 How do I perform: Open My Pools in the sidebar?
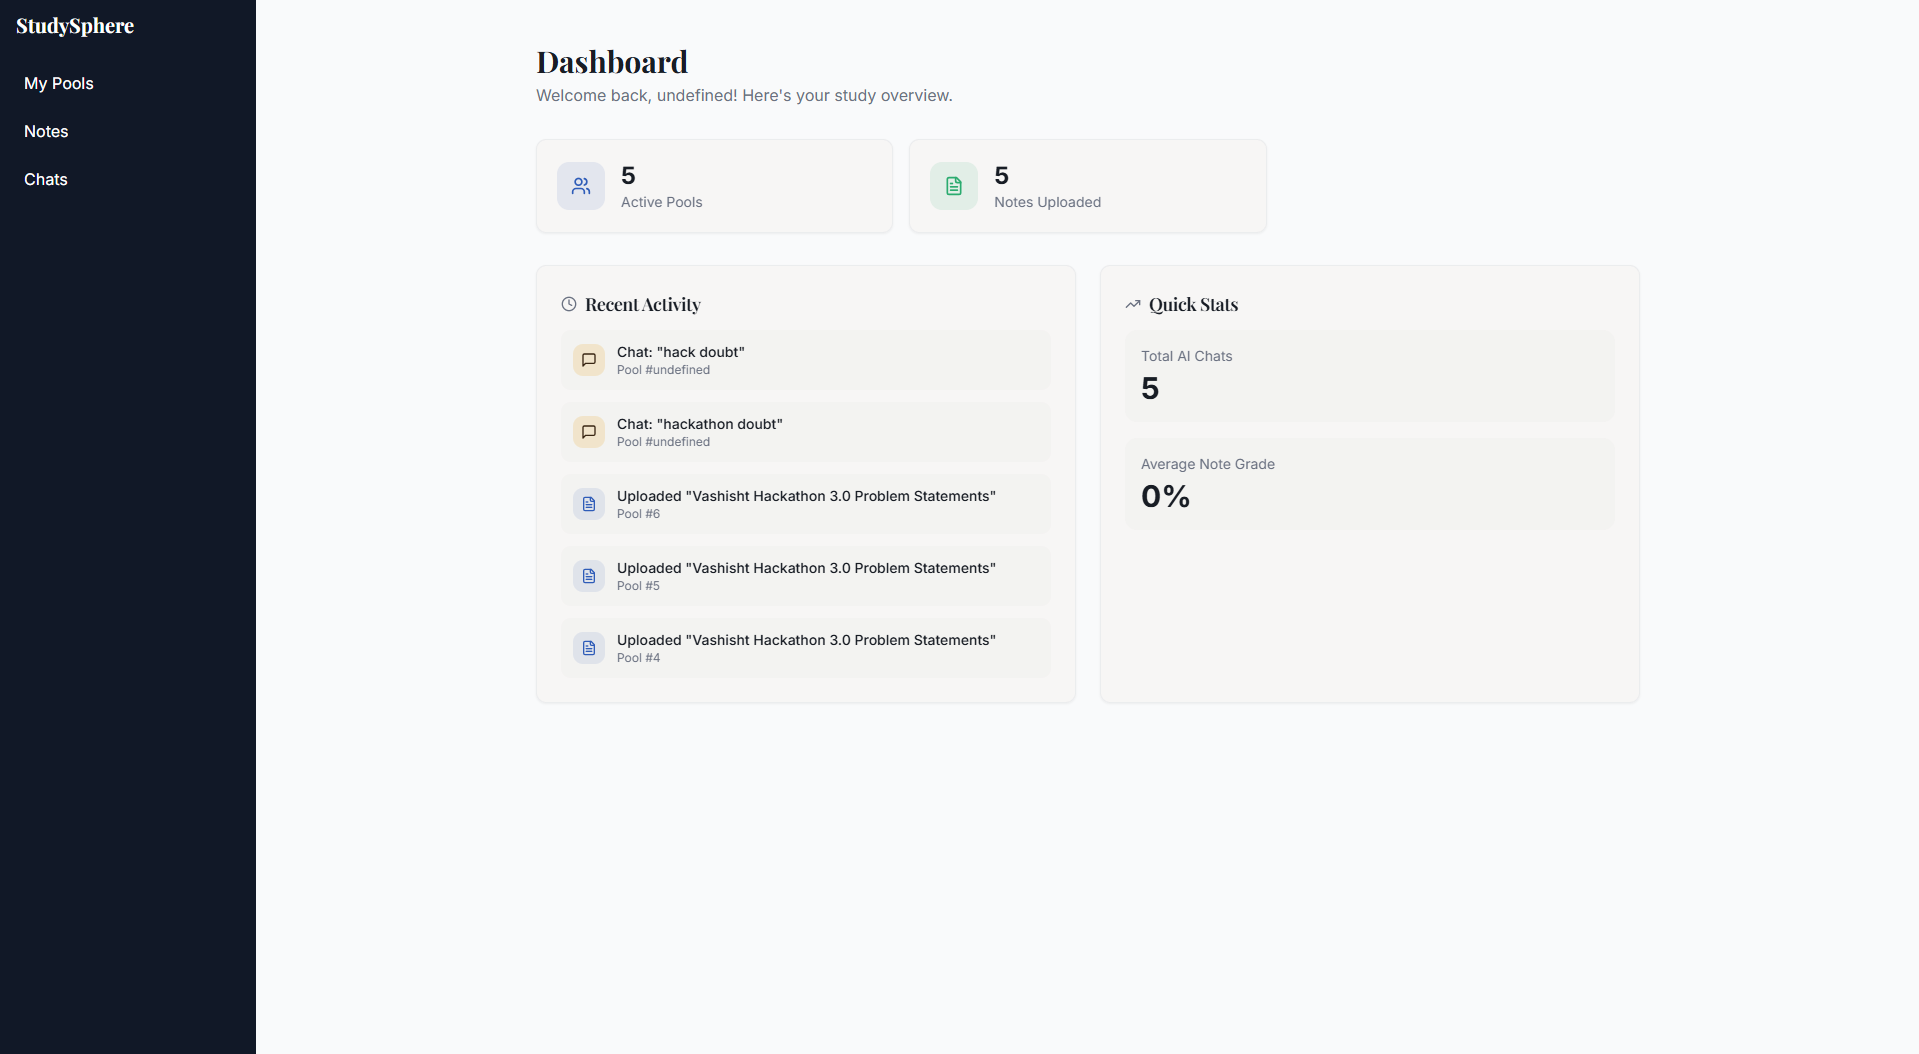pos(59,83)
